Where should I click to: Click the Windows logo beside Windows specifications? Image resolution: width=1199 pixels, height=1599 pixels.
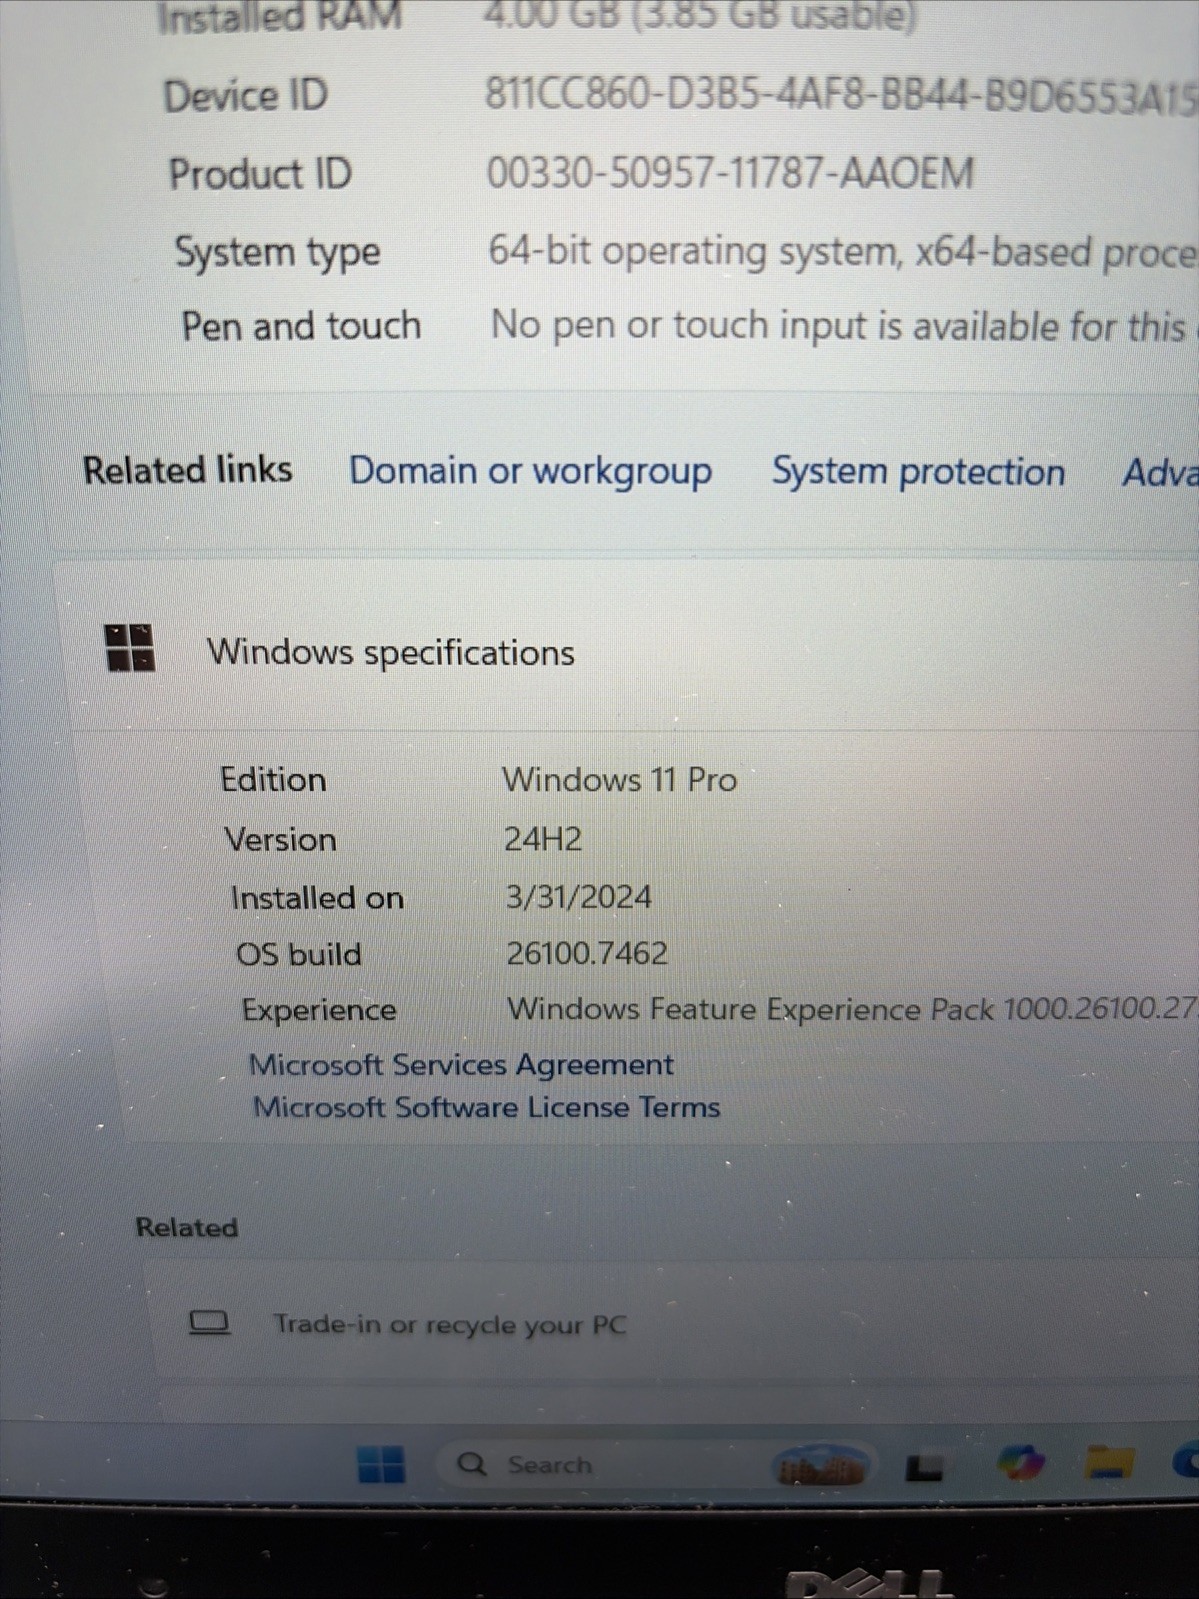[x=130, y=648]
